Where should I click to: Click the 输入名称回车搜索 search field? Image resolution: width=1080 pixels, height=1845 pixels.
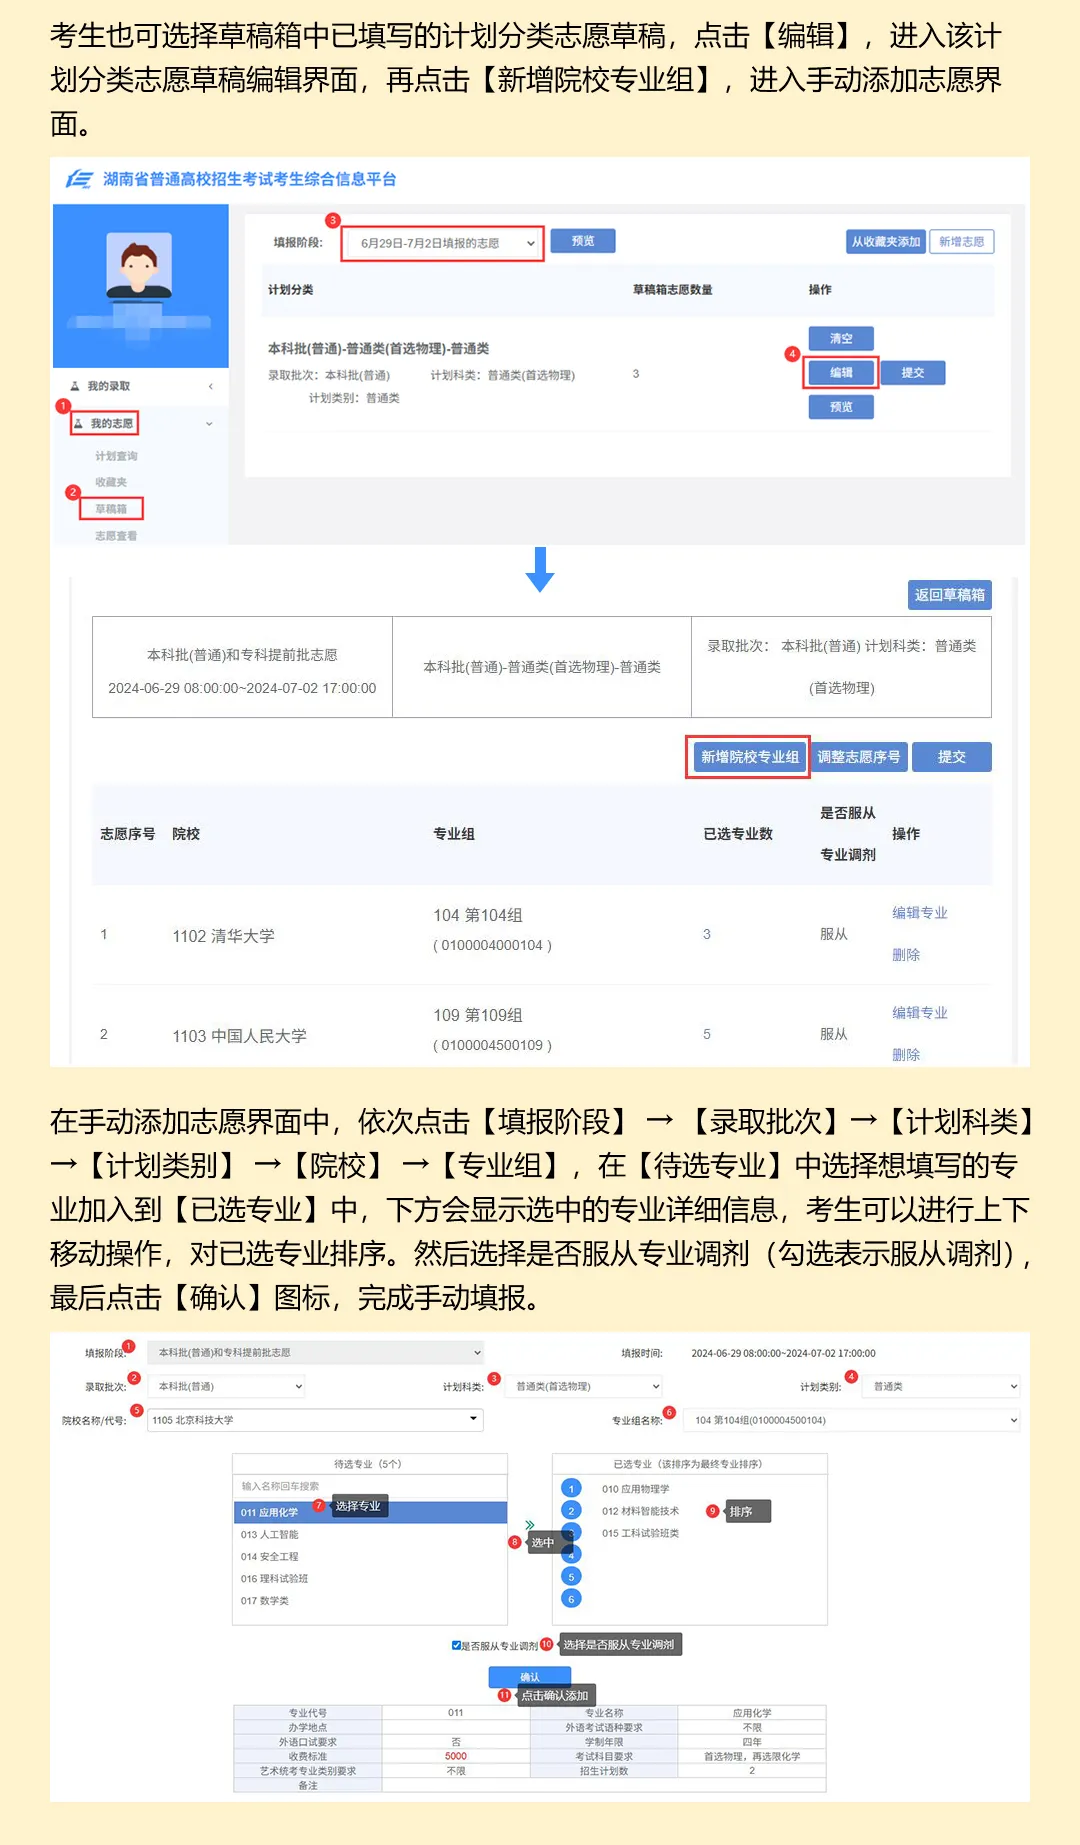[x=370, y=1486]
